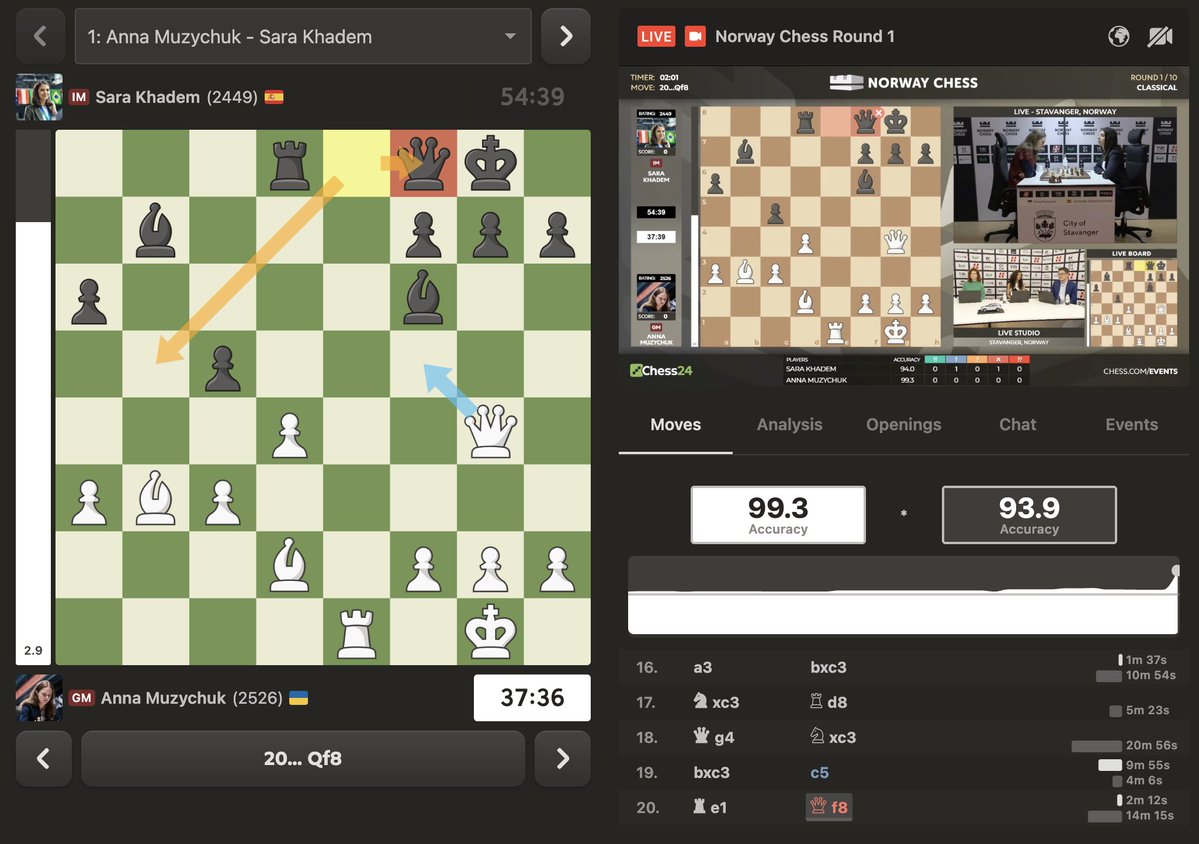Open the Chat tab
The height and width of the screenshot is (844, 1199).
[x=1016, y=424]
